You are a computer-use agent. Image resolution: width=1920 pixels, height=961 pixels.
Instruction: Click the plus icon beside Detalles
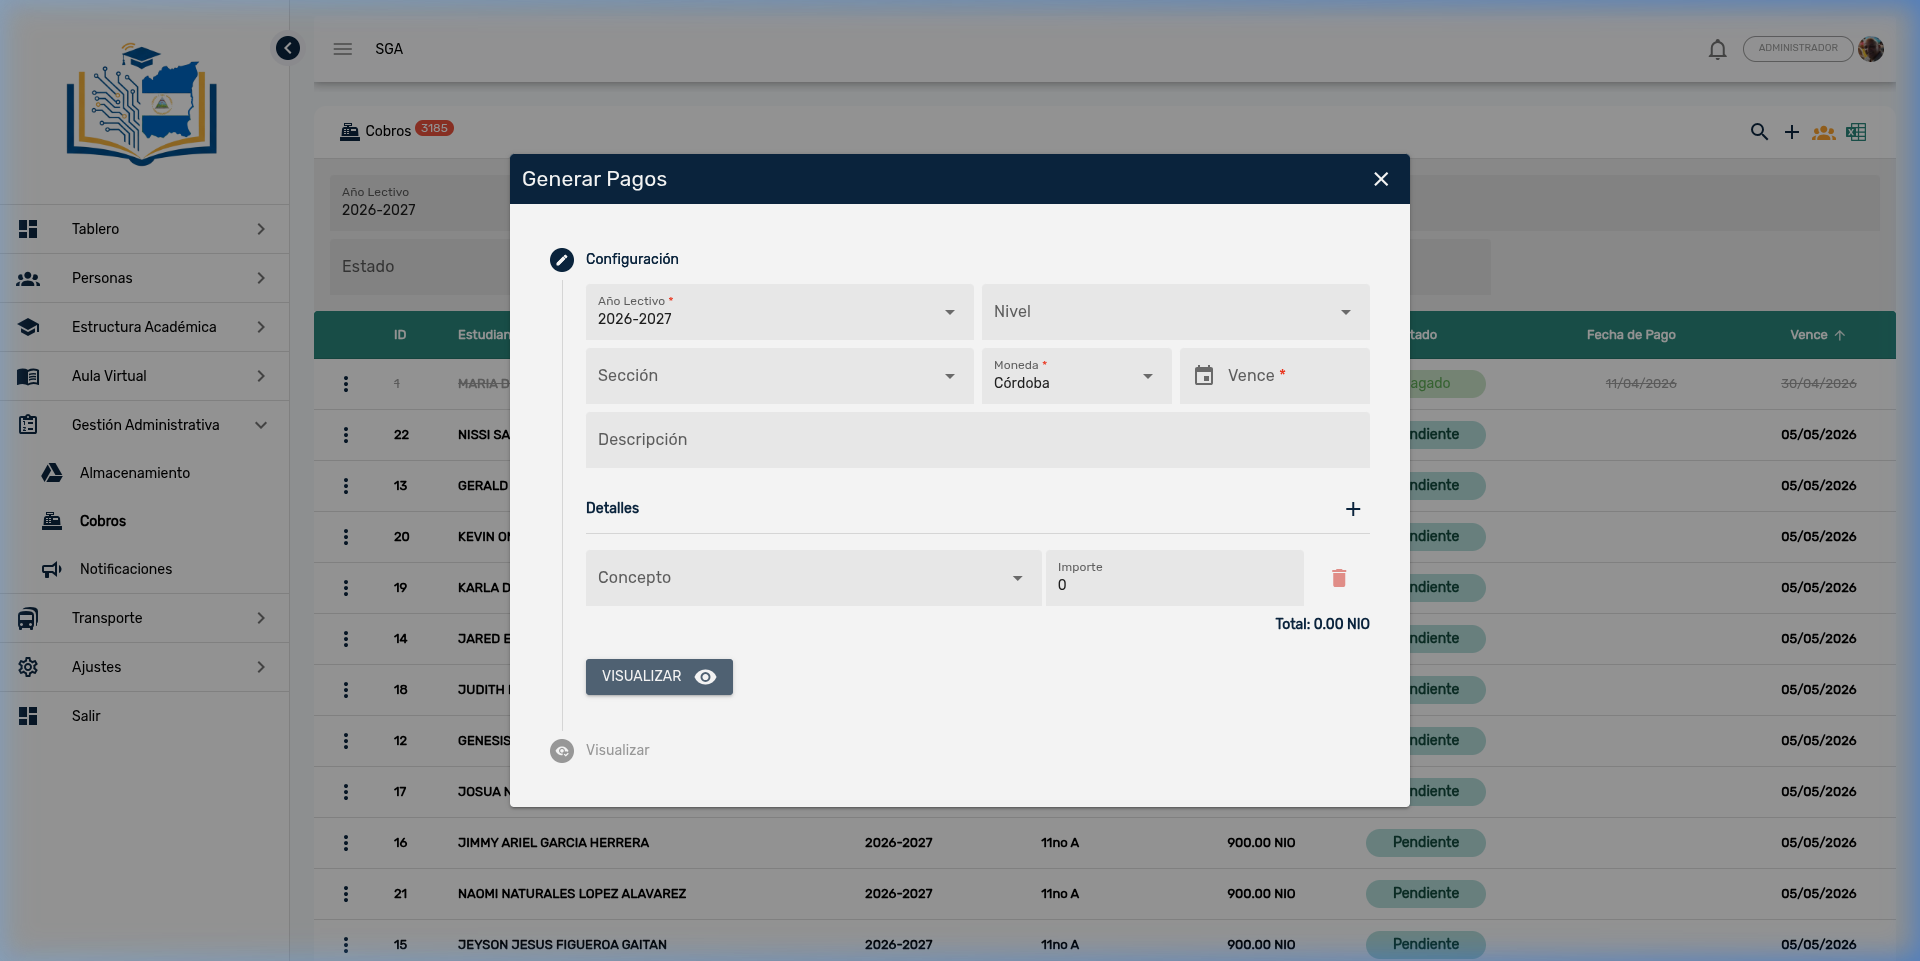1353,509
